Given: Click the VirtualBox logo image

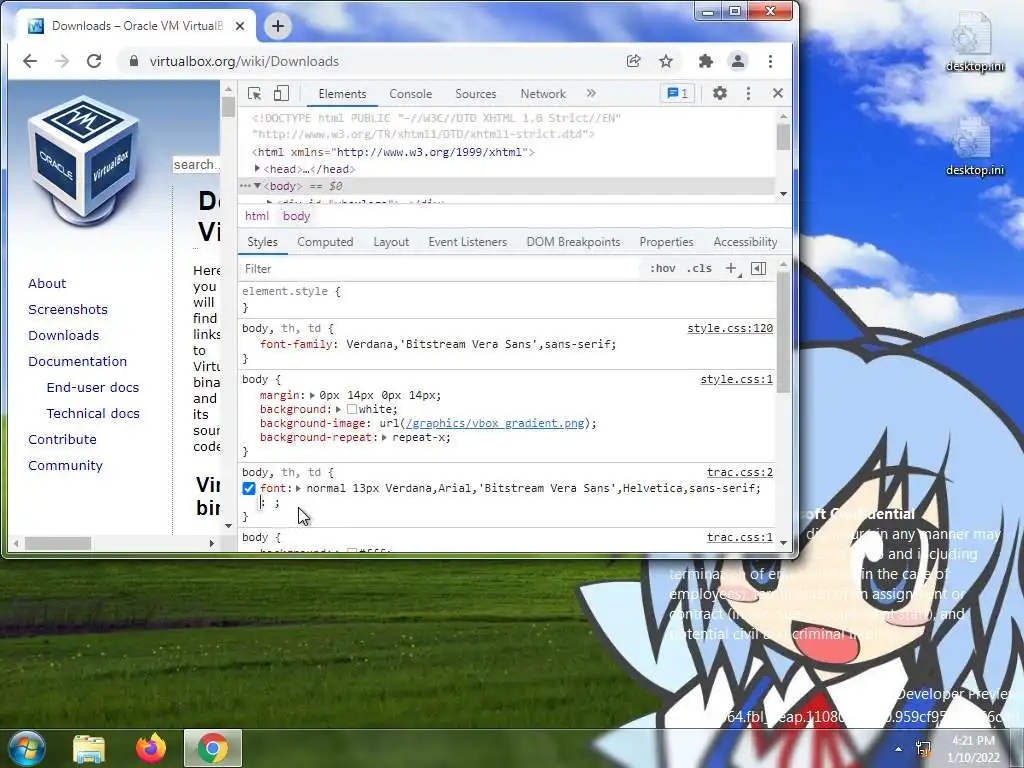Looking at the screenshot, I should click(84, 160).
